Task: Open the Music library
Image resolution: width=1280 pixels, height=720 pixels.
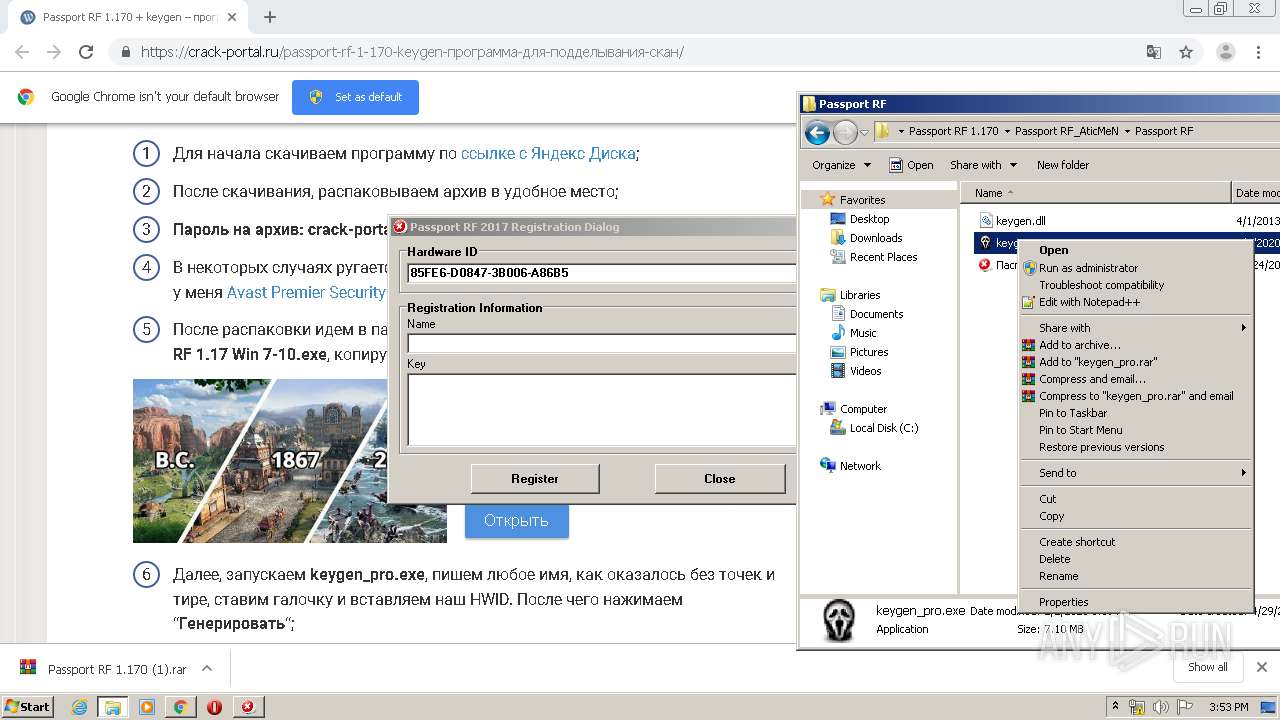Action: 863,333
